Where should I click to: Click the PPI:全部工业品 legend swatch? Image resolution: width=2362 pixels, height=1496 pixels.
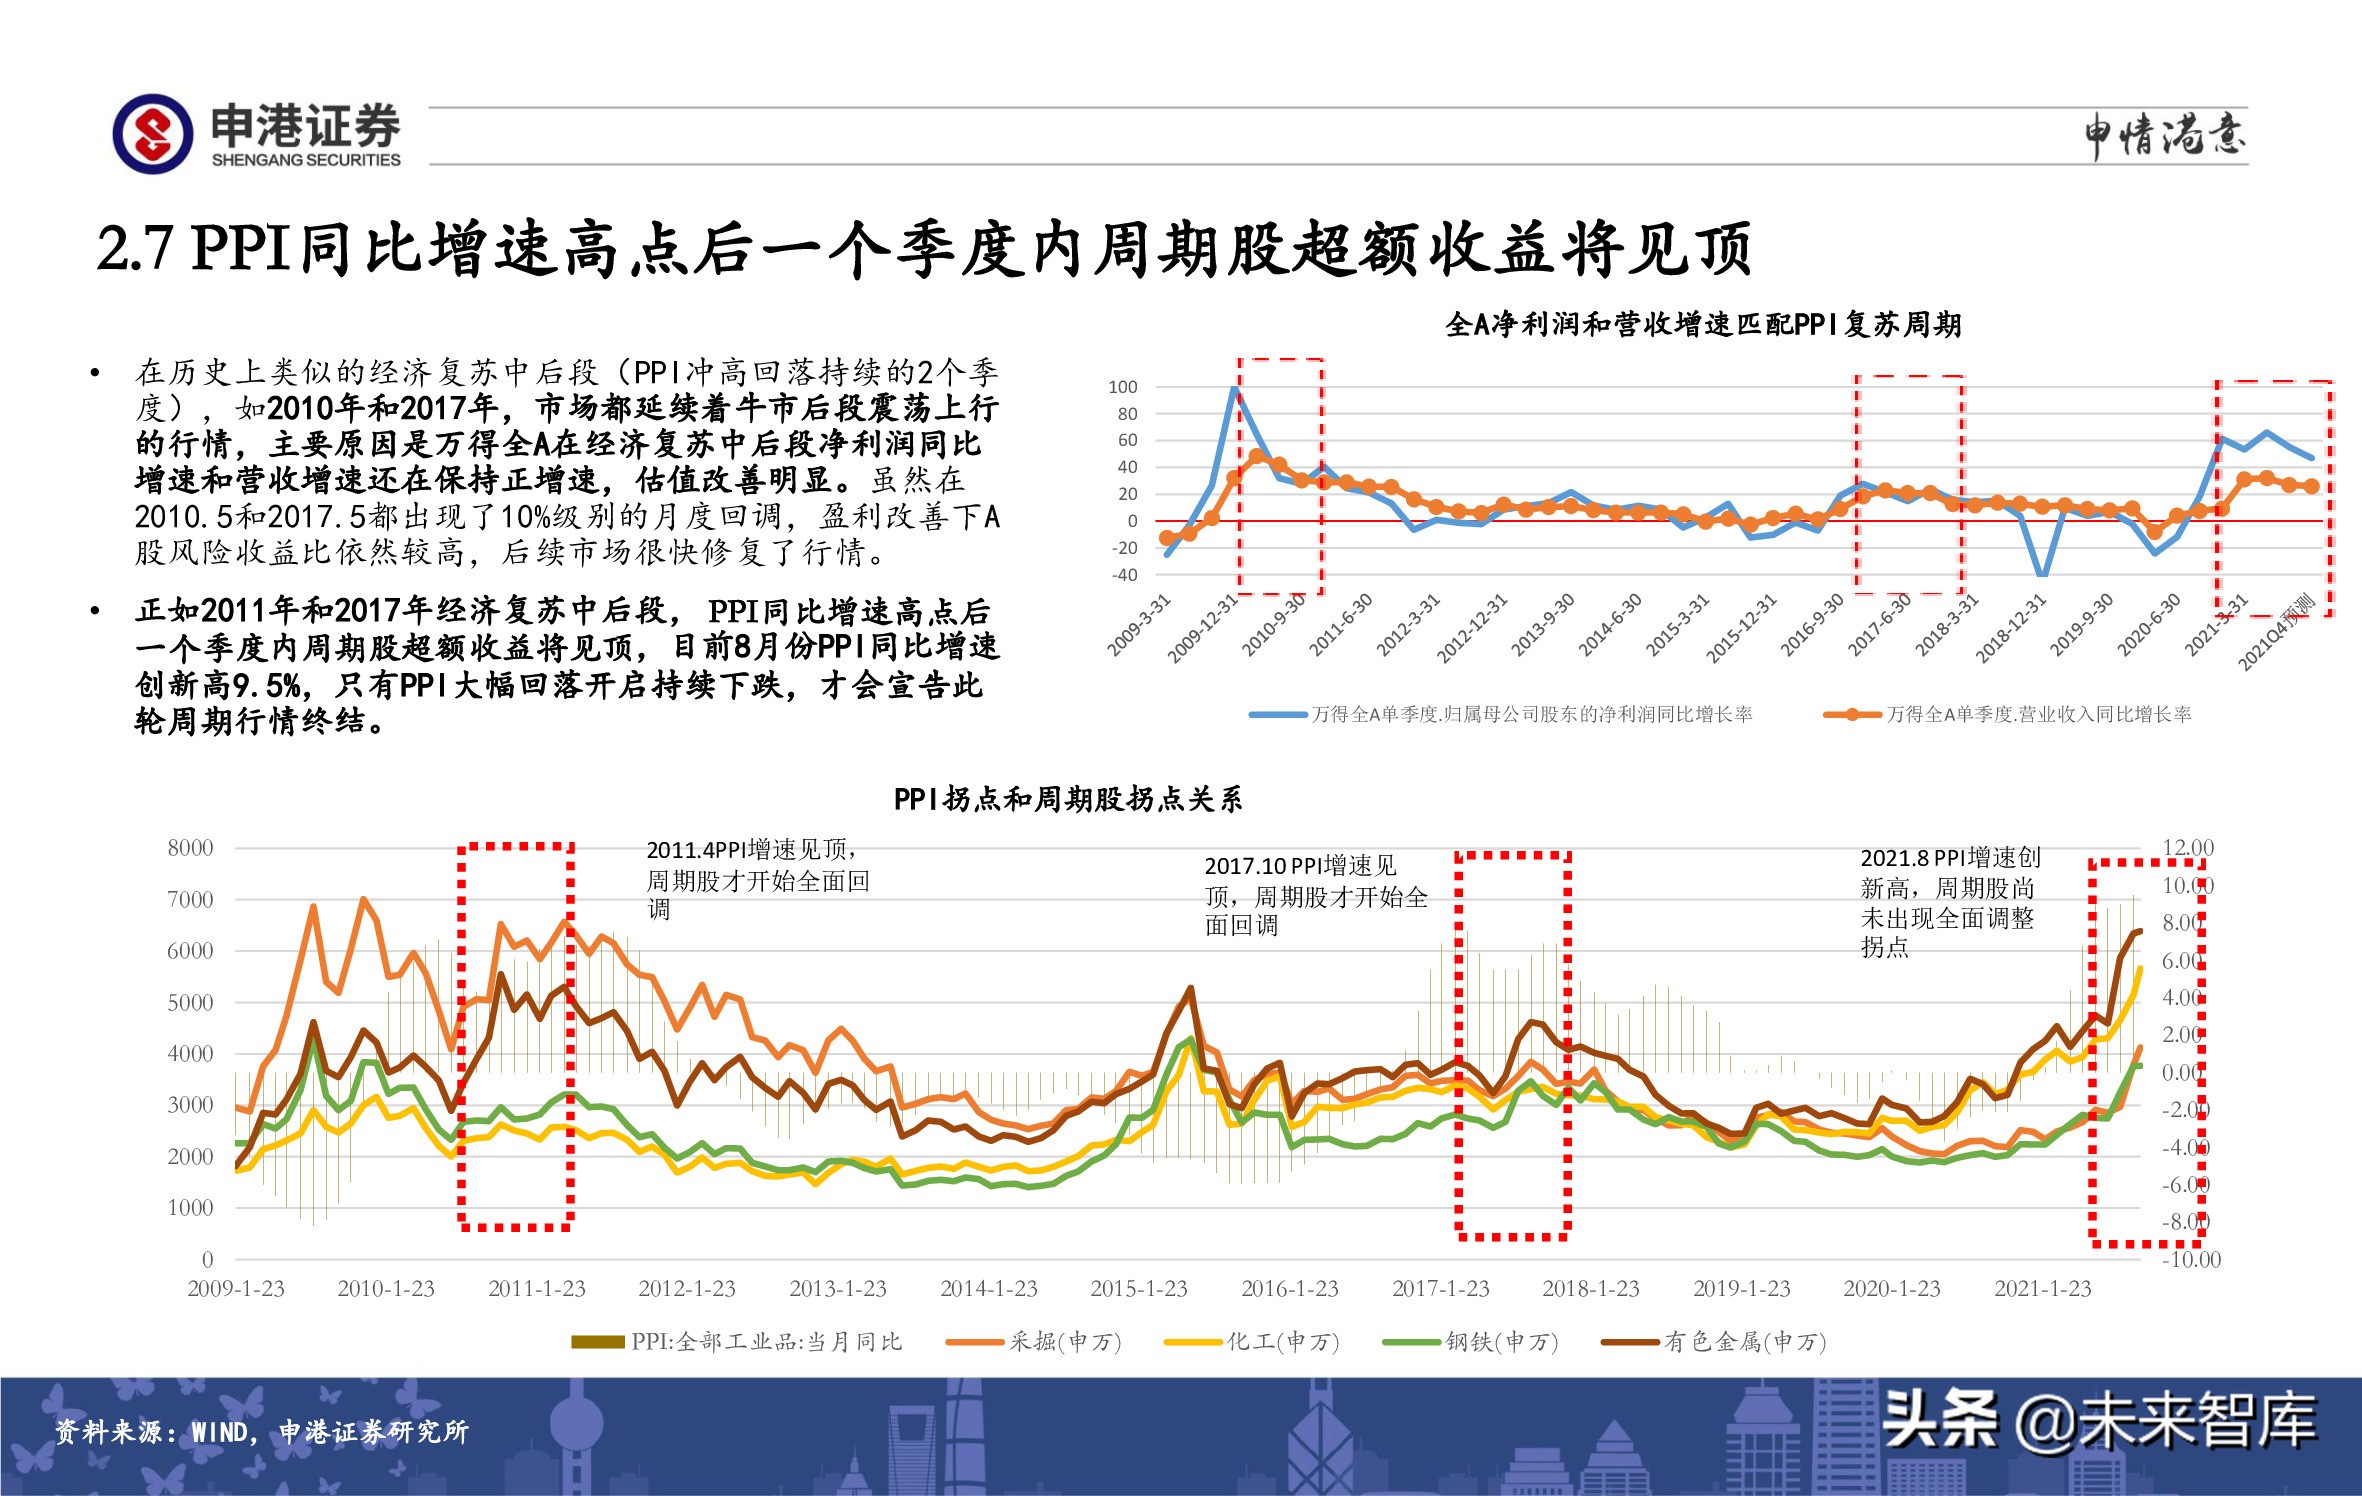click(x=598, y=1342)
